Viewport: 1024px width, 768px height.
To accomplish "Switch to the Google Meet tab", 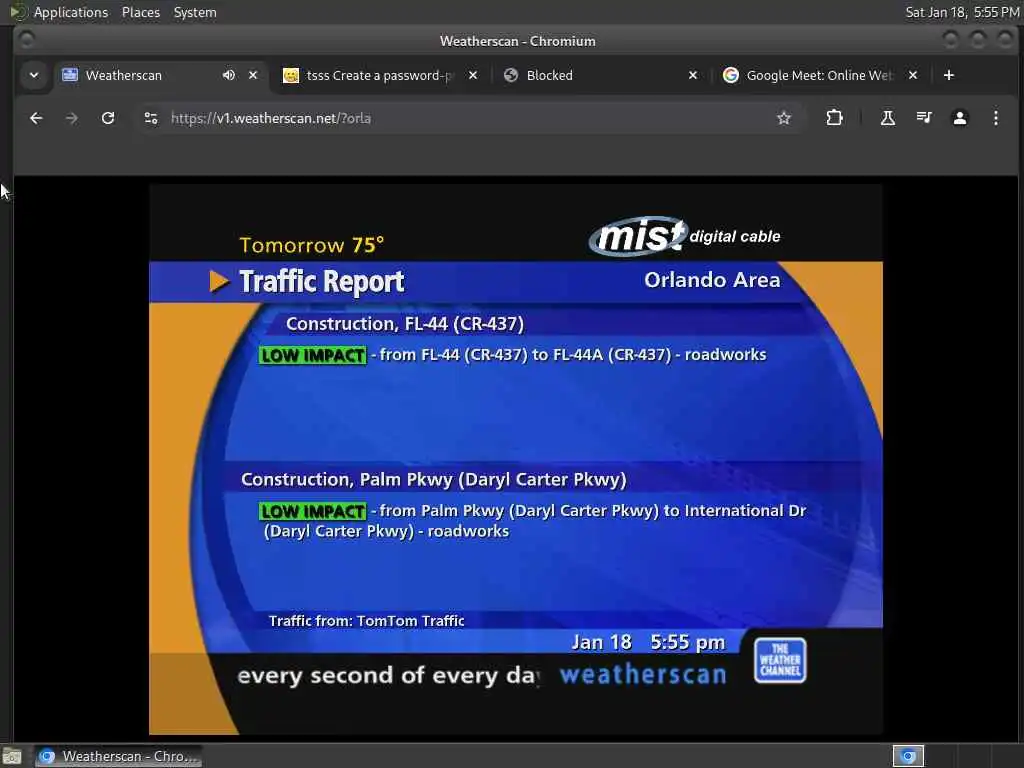I will point(819,75).
